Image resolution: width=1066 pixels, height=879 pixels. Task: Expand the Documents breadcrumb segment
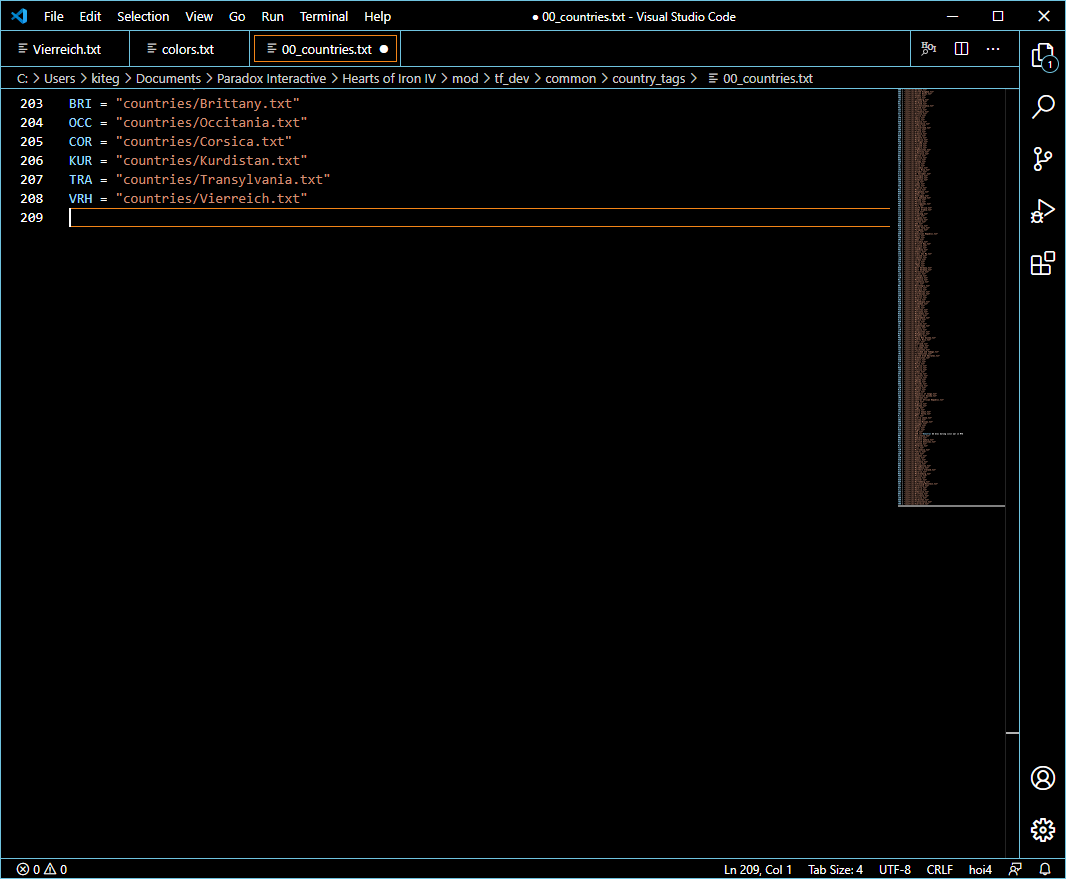click(x=168, y=78)
